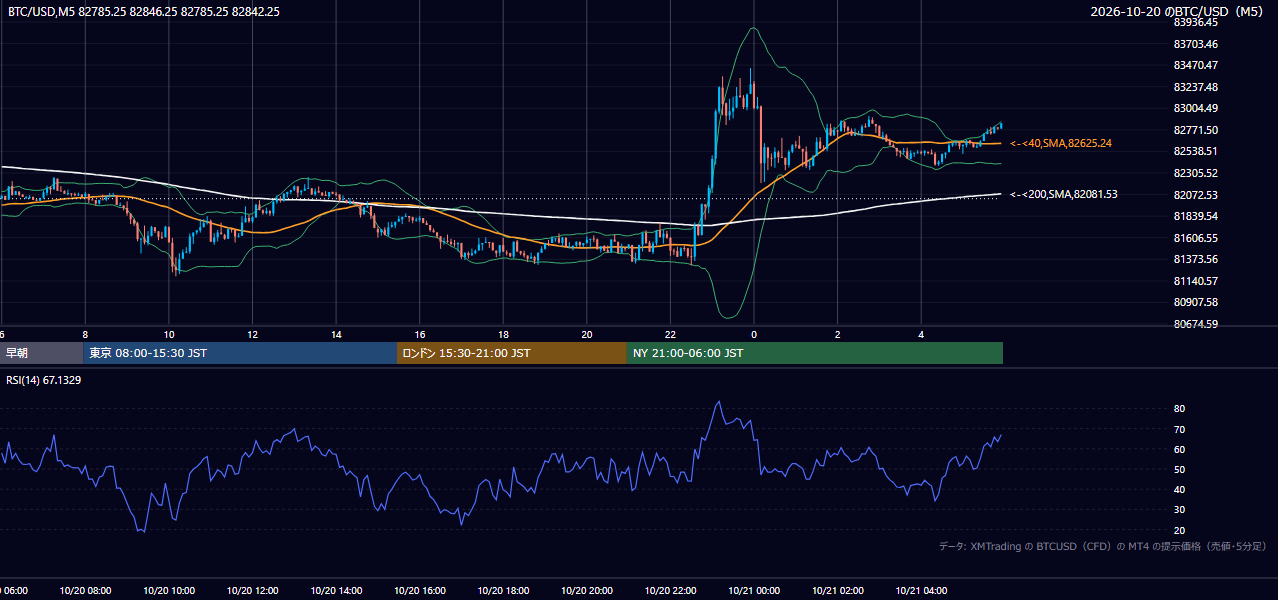Click price axis label 81606.55
The height and width of the screenshot is (600, 1278).
point(1195,238)
